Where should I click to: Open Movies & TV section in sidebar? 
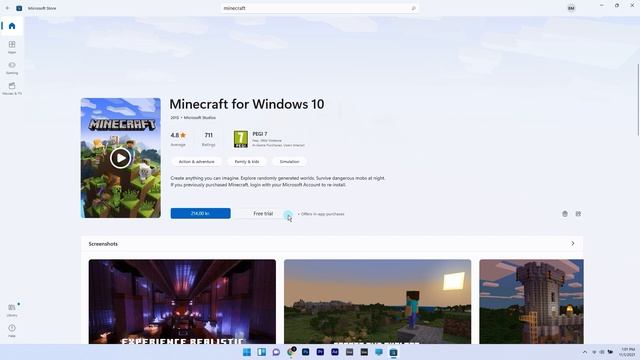(12, 88)
